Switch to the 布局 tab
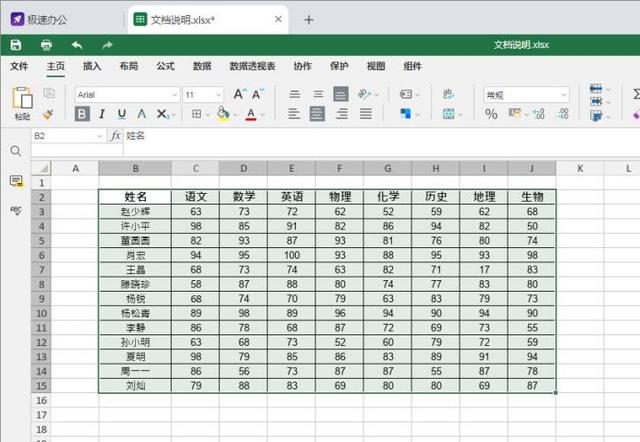640x442 pixels. click(129, 66)
